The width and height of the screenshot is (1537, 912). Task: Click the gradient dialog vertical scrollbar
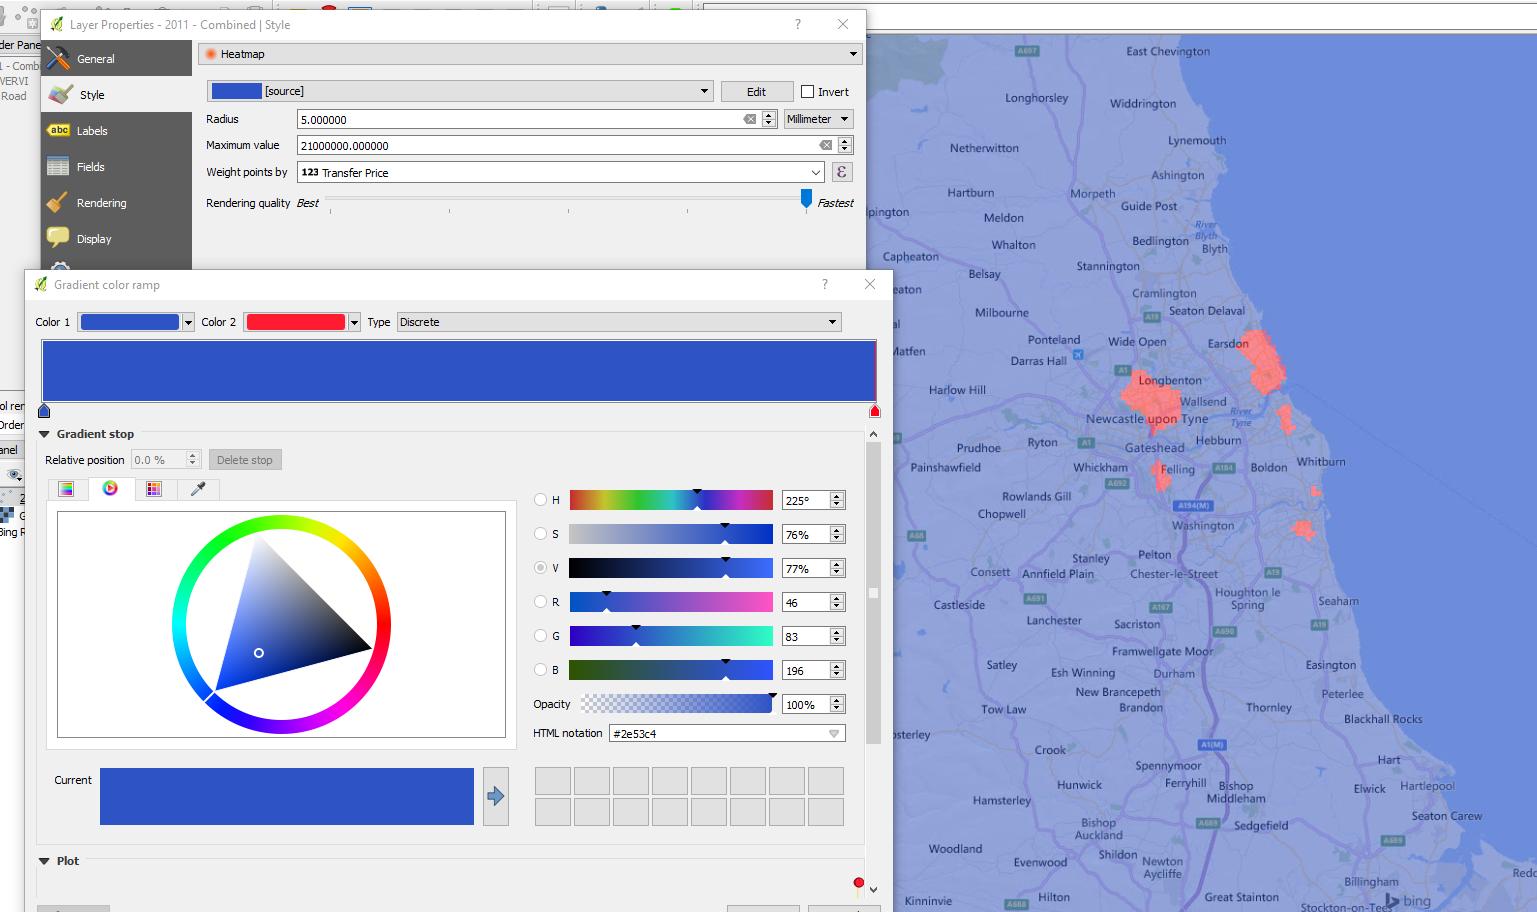(x=873, y=594)
